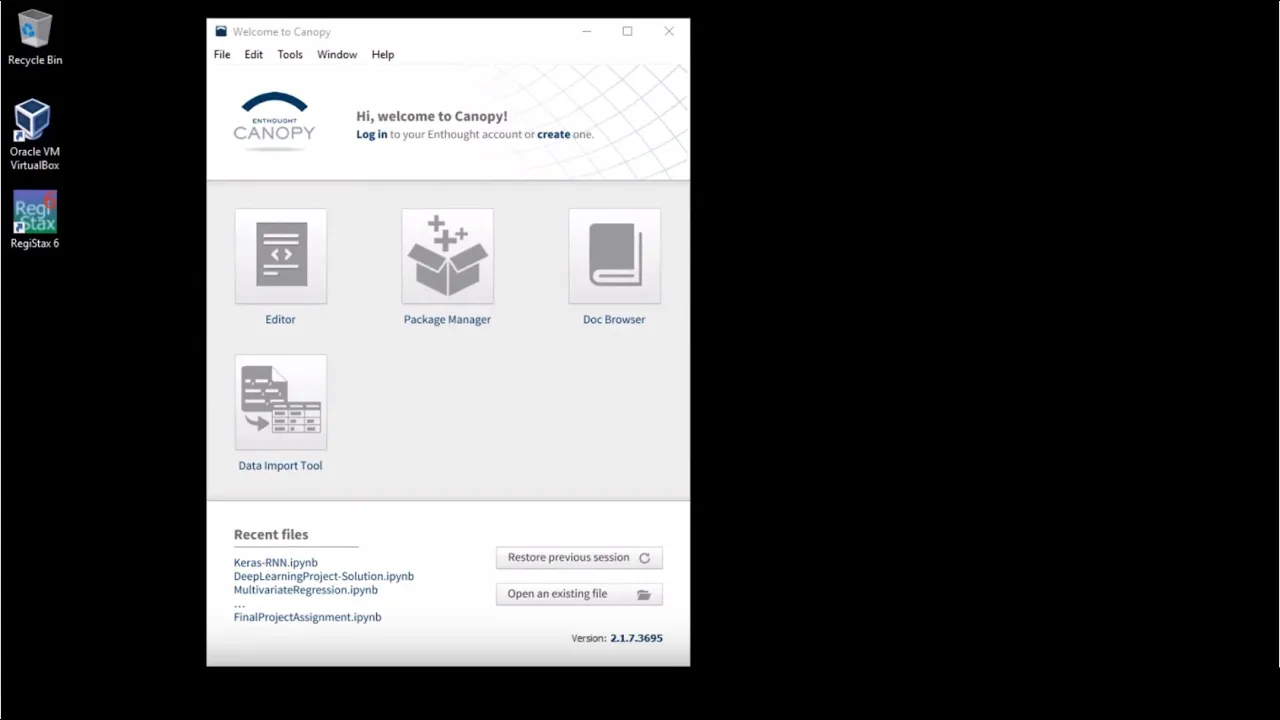1280x720 pixels.
Task: Click the Enthought Canopy logo
Action: [x=274, y=121]
